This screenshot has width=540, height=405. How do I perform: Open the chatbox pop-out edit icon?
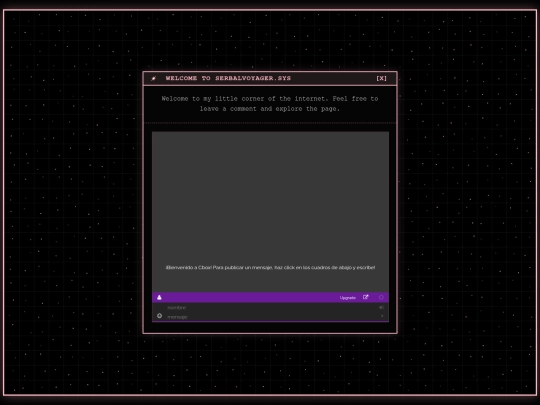366,297
